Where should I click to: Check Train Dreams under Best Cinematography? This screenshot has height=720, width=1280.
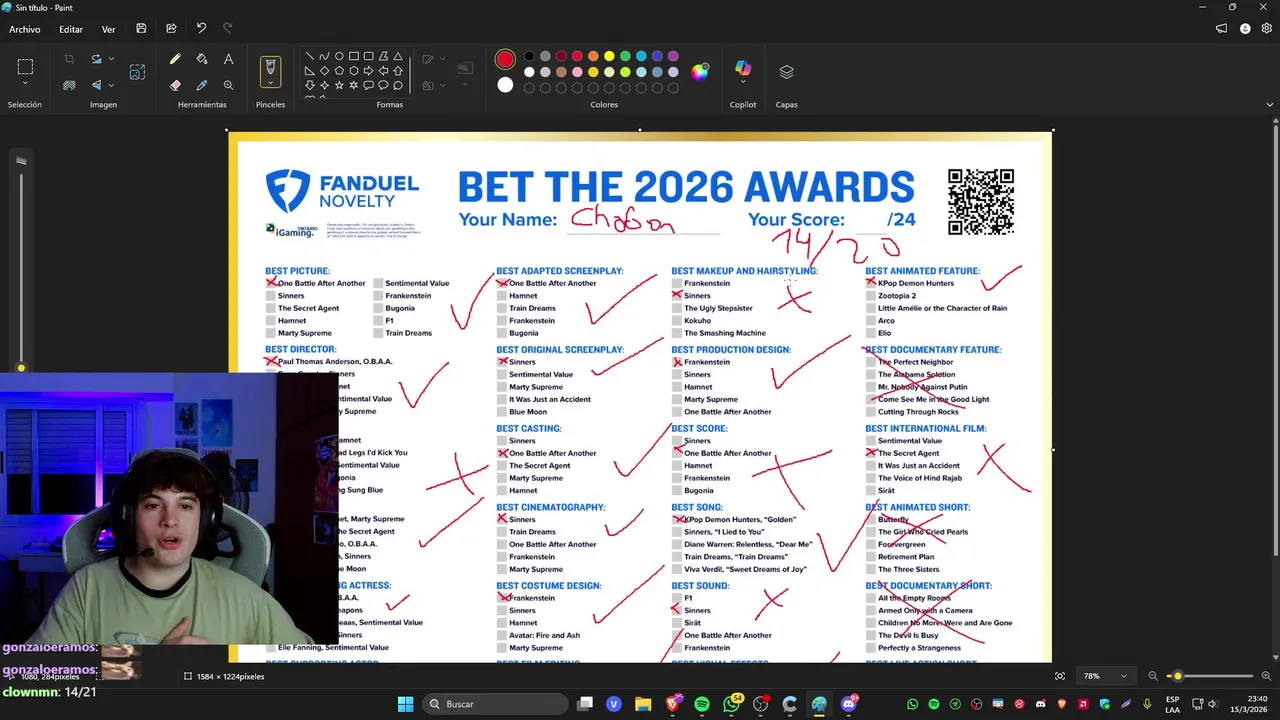pyautogui.click(x=501, y=532)
